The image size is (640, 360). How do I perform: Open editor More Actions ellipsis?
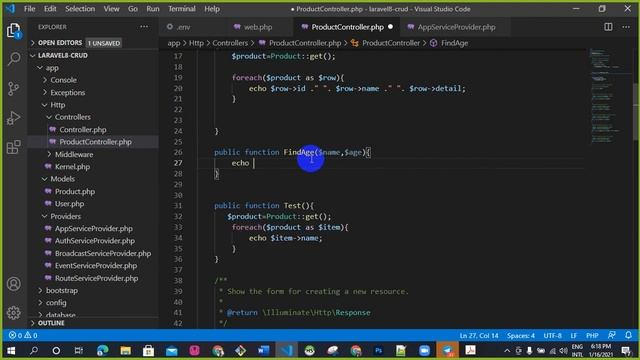click(x=626, y=27)
